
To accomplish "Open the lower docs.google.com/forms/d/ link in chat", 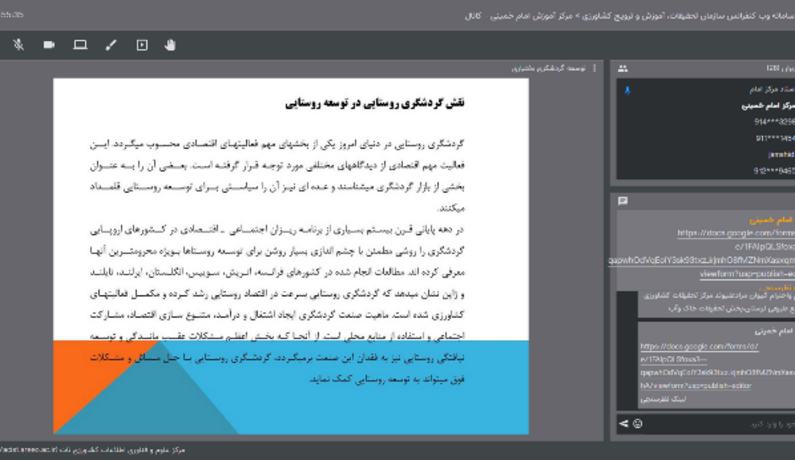I will [x=699, y=346].
